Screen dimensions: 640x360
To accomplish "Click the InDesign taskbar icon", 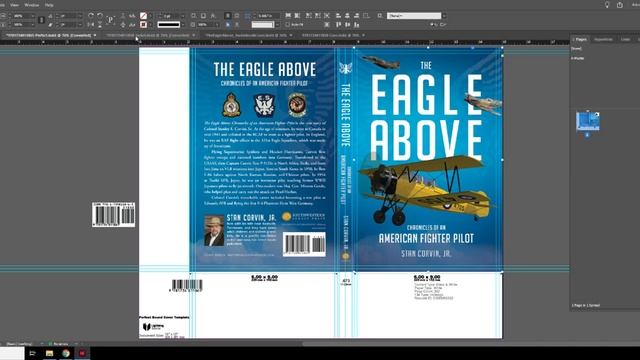I will pyautogui.click(x=82, y=353).
